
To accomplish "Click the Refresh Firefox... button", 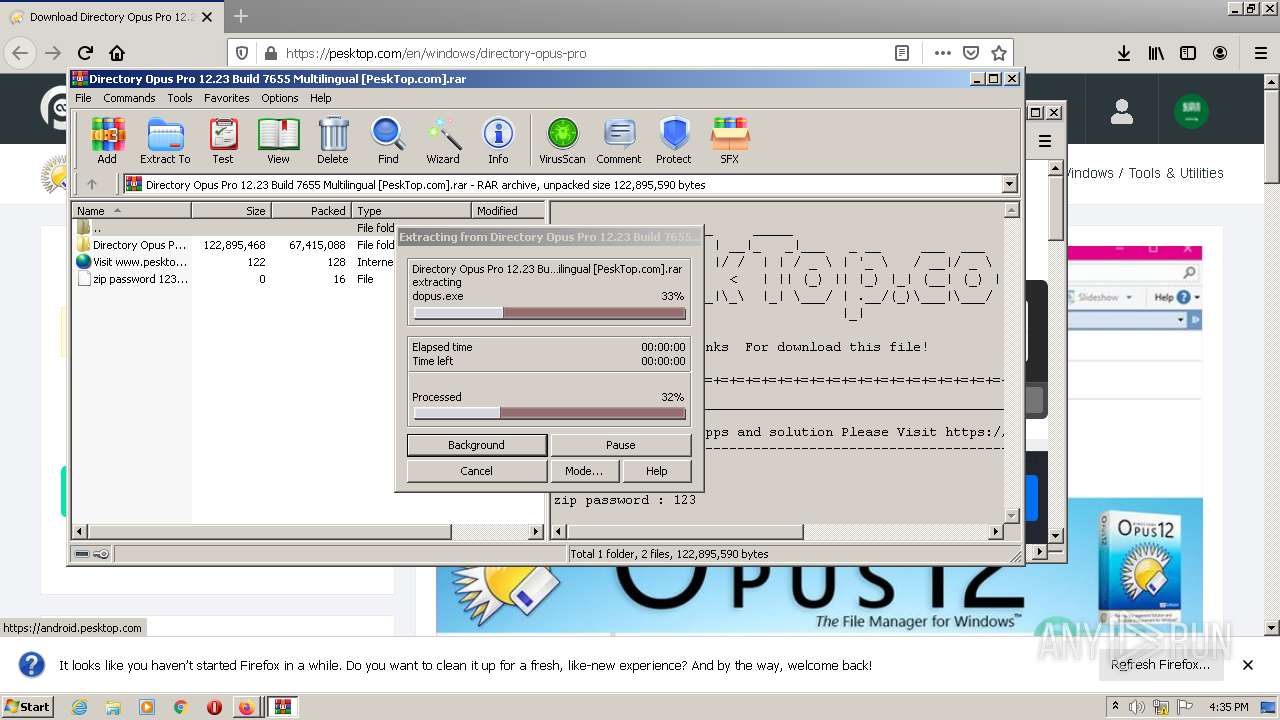I will [1160, 665].
